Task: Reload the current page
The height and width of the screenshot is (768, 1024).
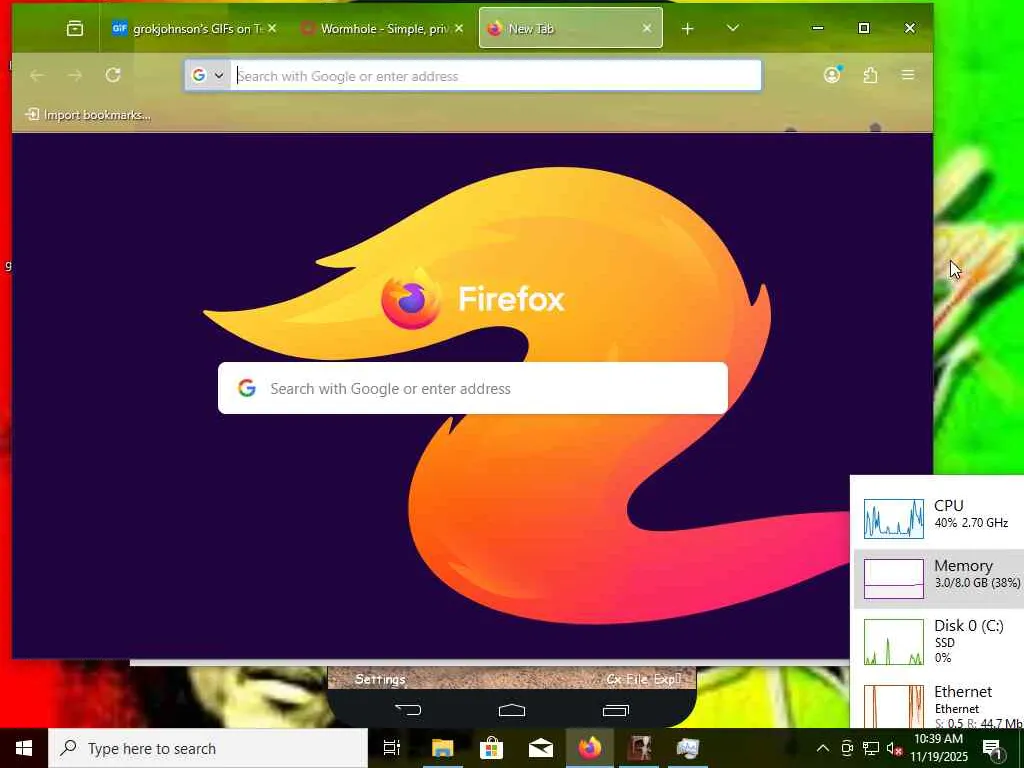Action: (113, 75)
